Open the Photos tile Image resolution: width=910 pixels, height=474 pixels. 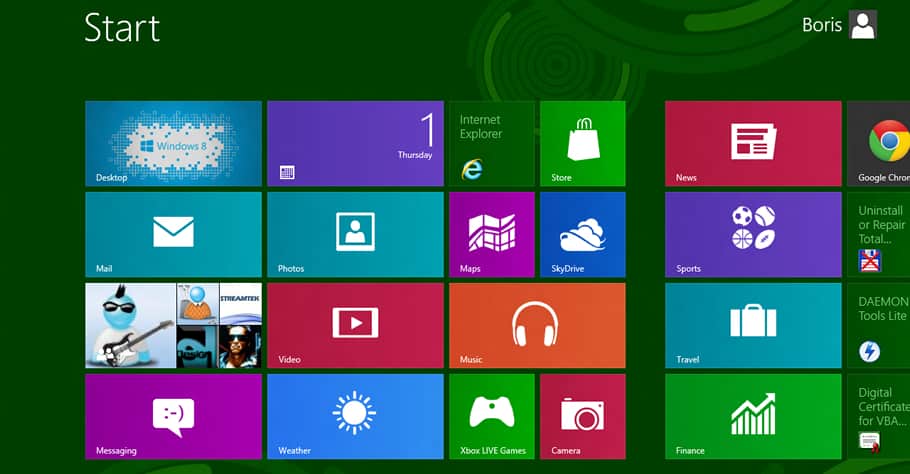click(355, 234)
